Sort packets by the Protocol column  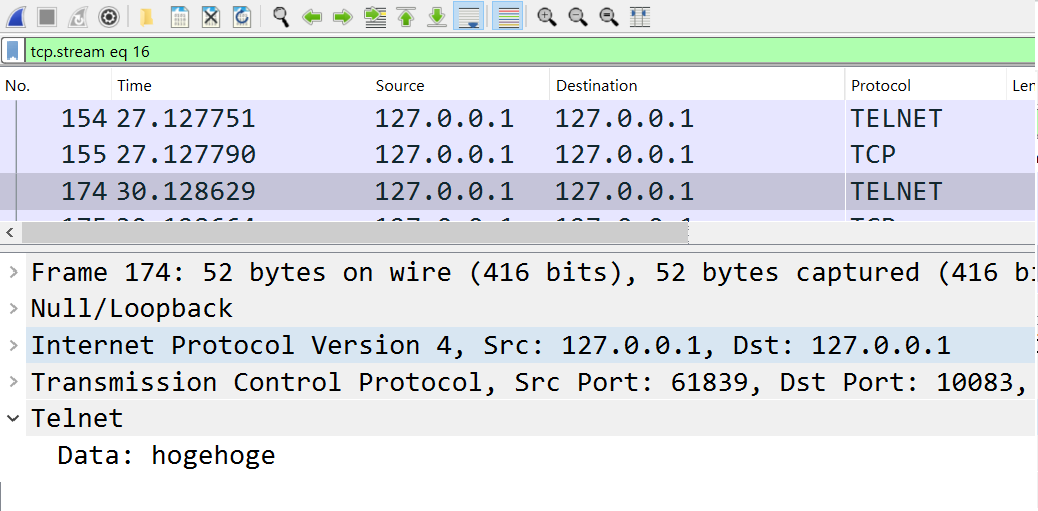(925, 85)
